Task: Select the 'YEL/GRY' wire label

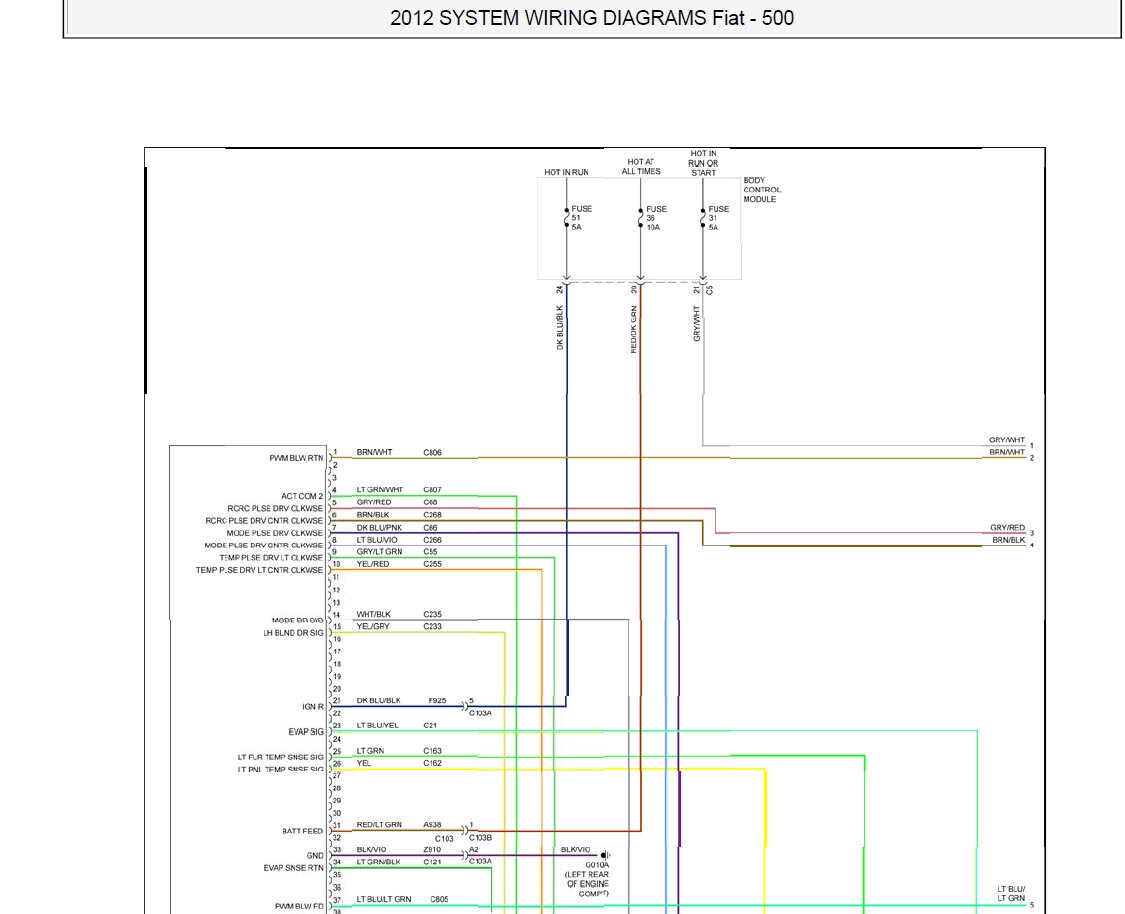Action: point(373,626)
